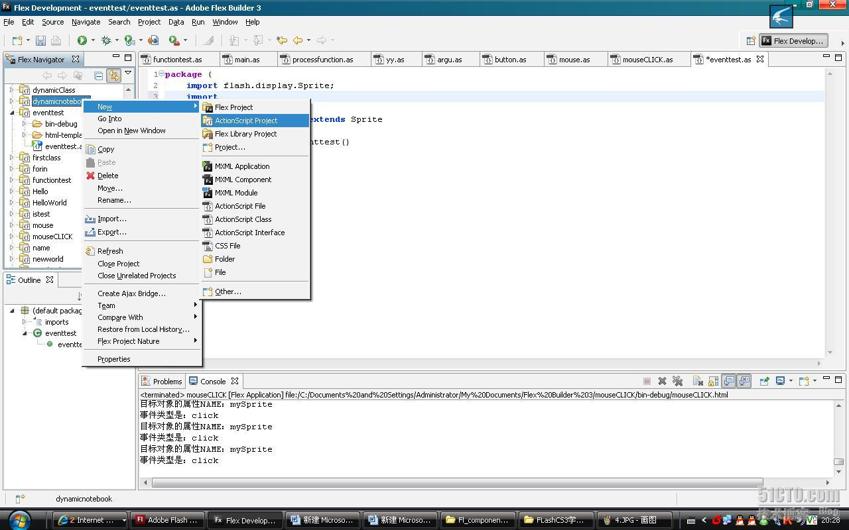This screenshot has height=530, width=849.
Task: Click Delete in the context menu
Action: [141, 175]
